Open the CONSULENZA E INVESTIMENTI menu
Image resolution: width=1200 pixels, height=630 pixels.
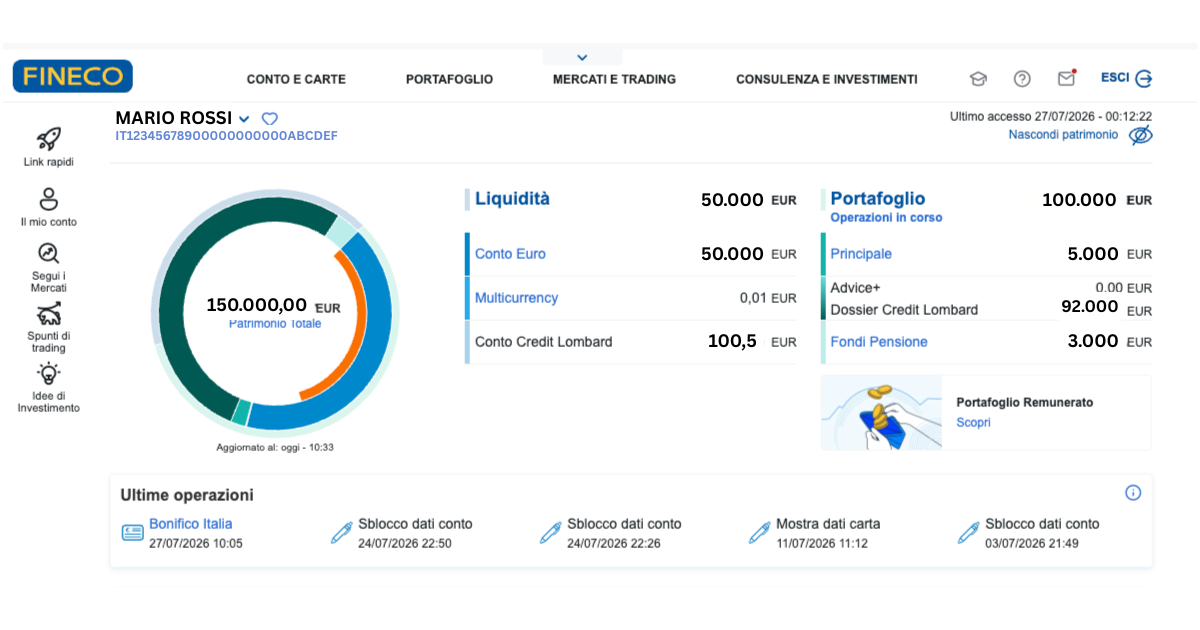click(x=826, y=79)
